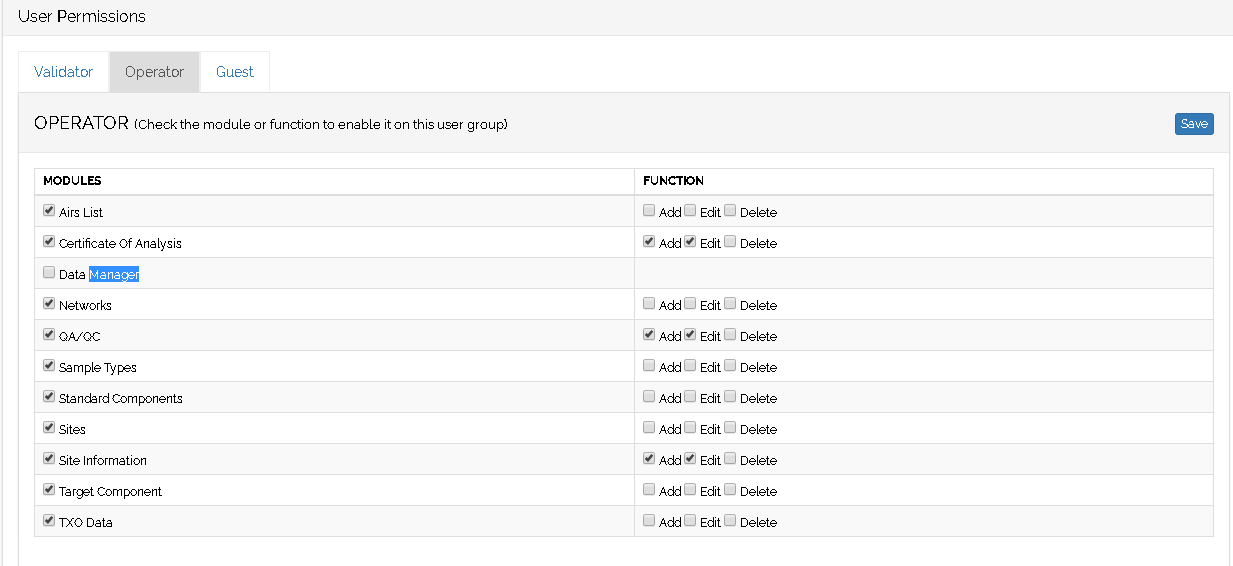This screenshot has width=1233, height=566.
Task: Toggle the QA/QC module checkbox
Action: (49, 335)
